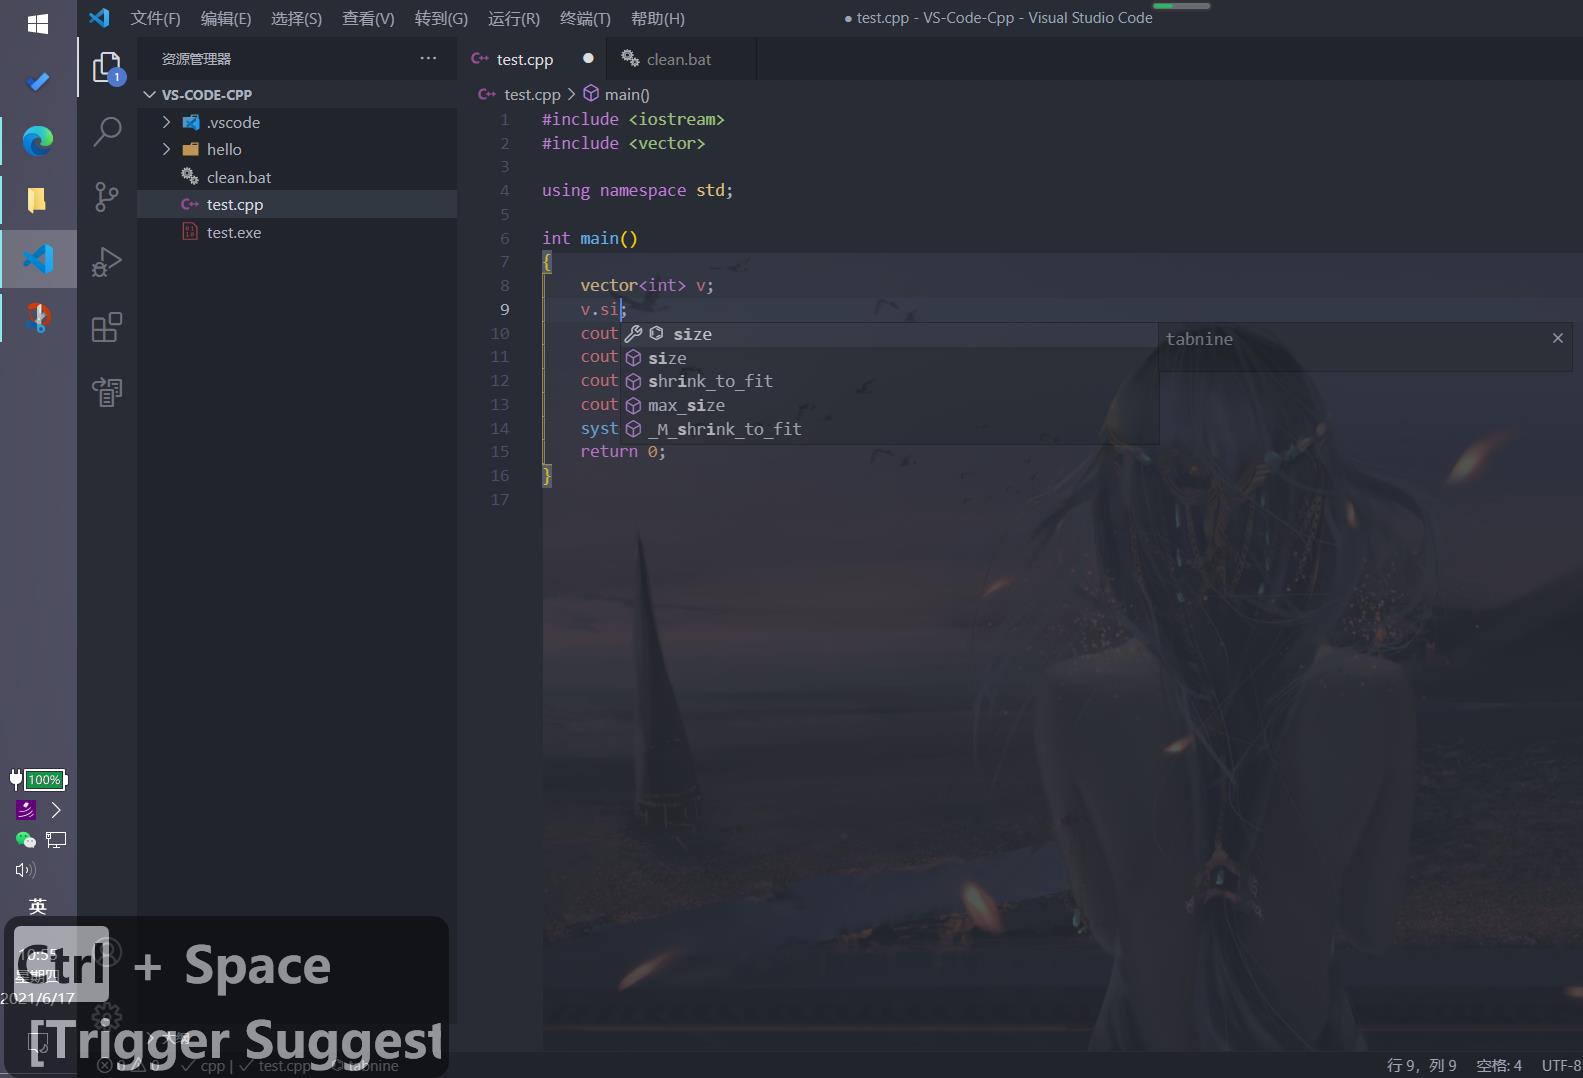
Task: Launch Microsoft Edge from taskbar
Action: click(x=38, y=141)
